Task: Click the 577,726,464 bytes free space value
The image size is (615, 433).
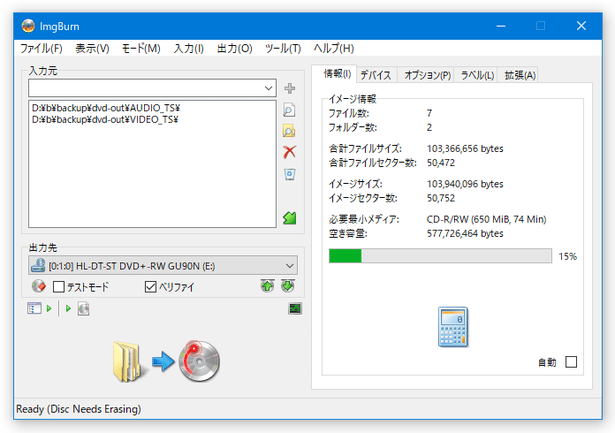Action: pyautogui.click(x=465, y=233)
